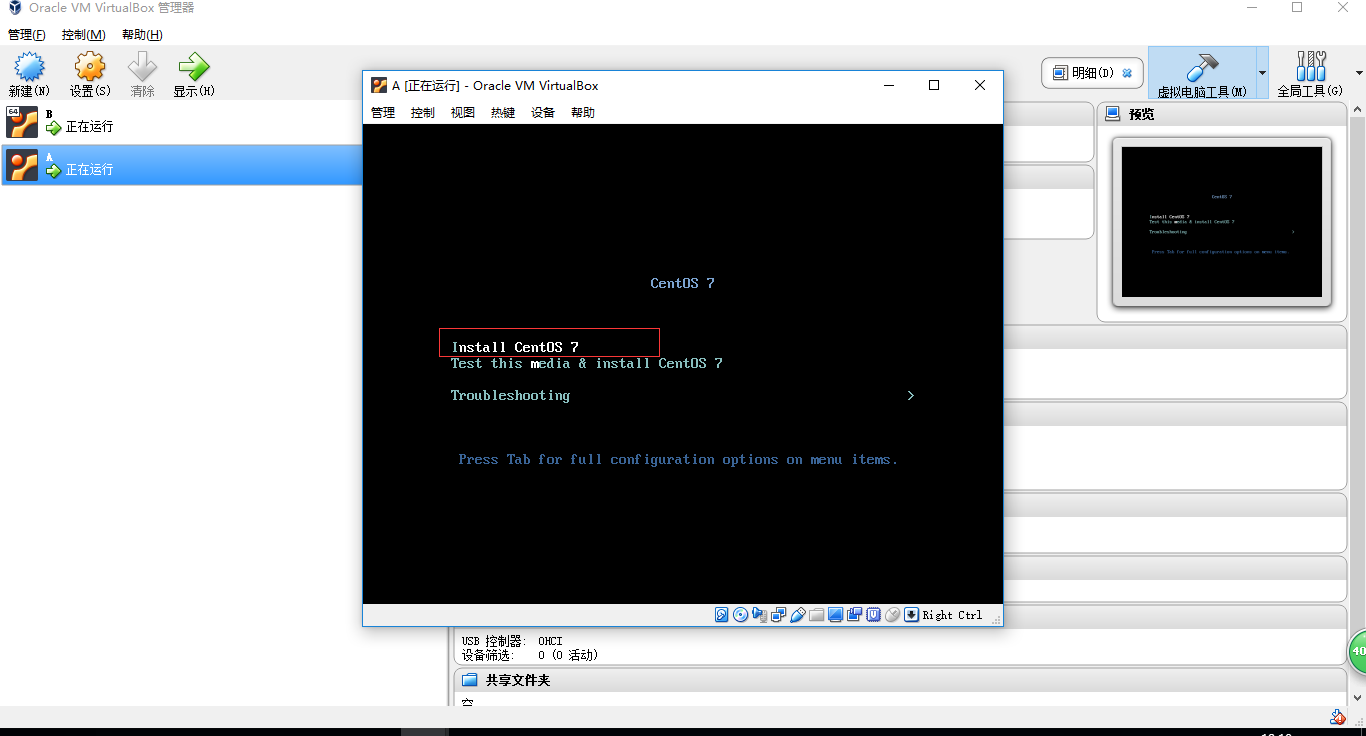Click the VM A window title bar icon
Image resolution: width=1366 pixels, height=736 pixels.
(x=379, y=86)
